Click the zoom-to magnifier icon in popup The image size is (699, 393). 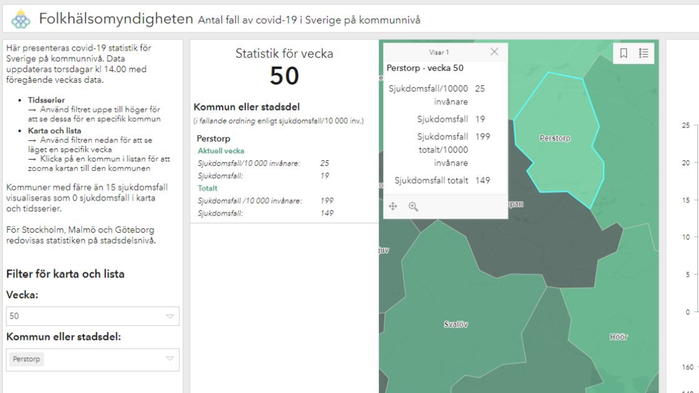[x=413, y=206]
